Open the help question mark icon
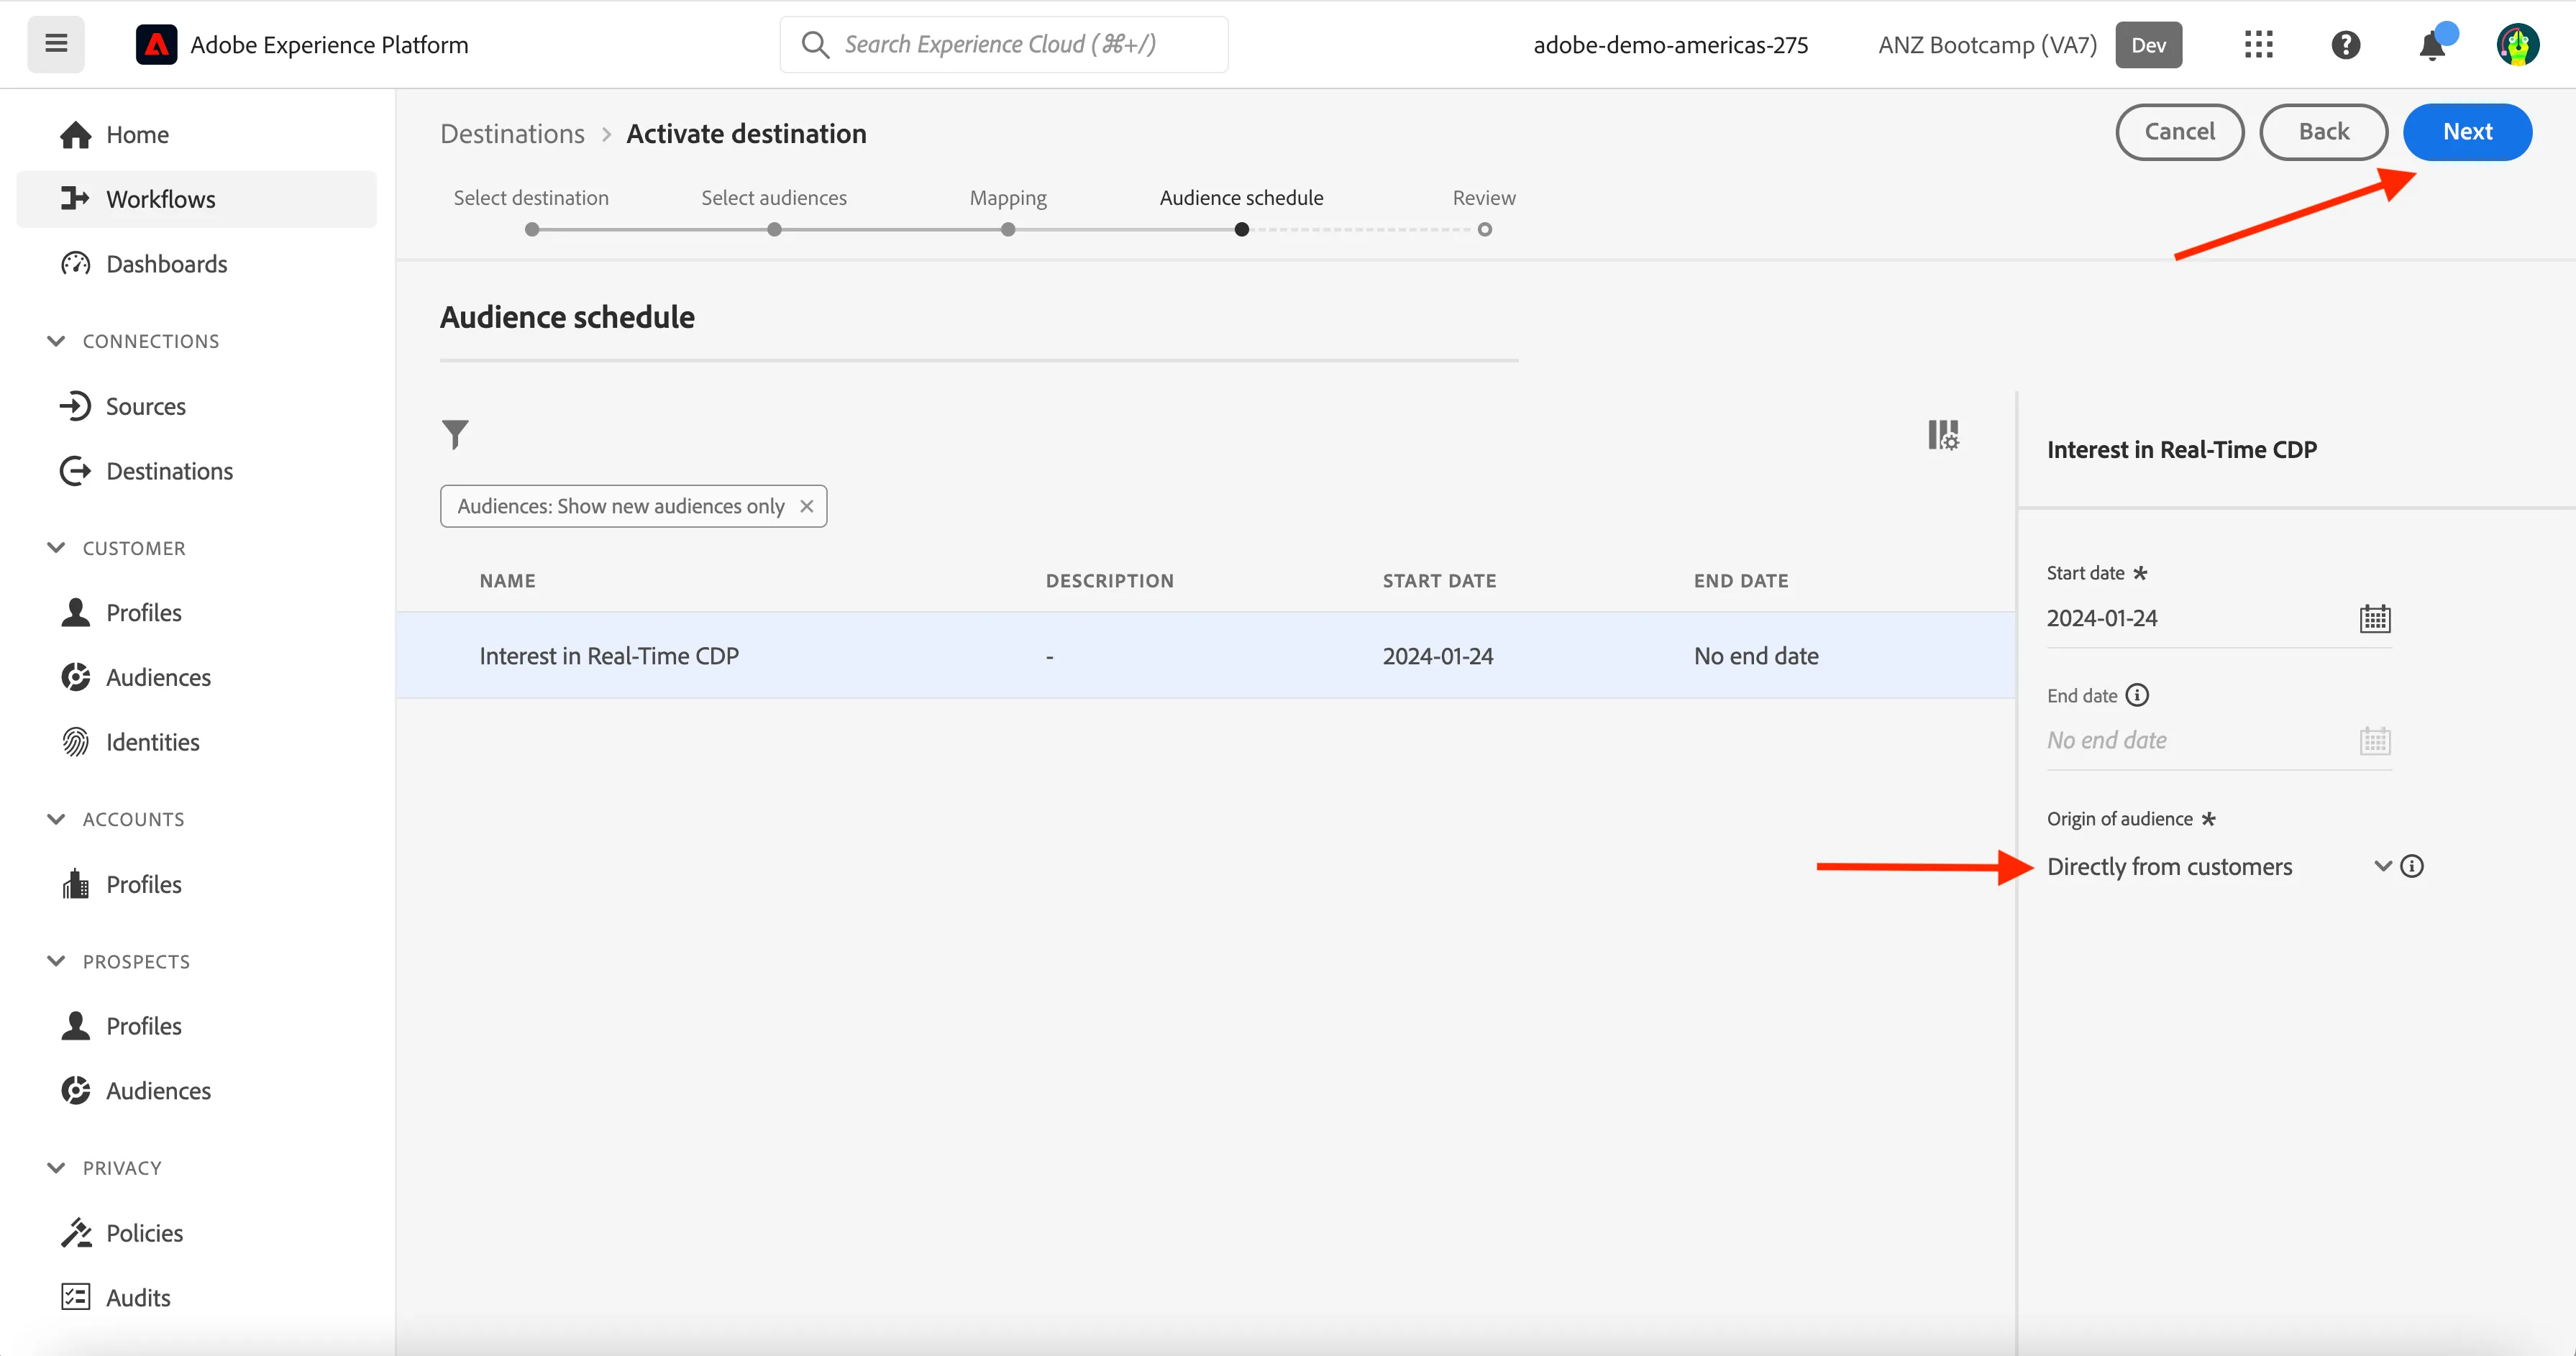This screenshot has height=1356, width=2576. click(x=2345, y=45)
